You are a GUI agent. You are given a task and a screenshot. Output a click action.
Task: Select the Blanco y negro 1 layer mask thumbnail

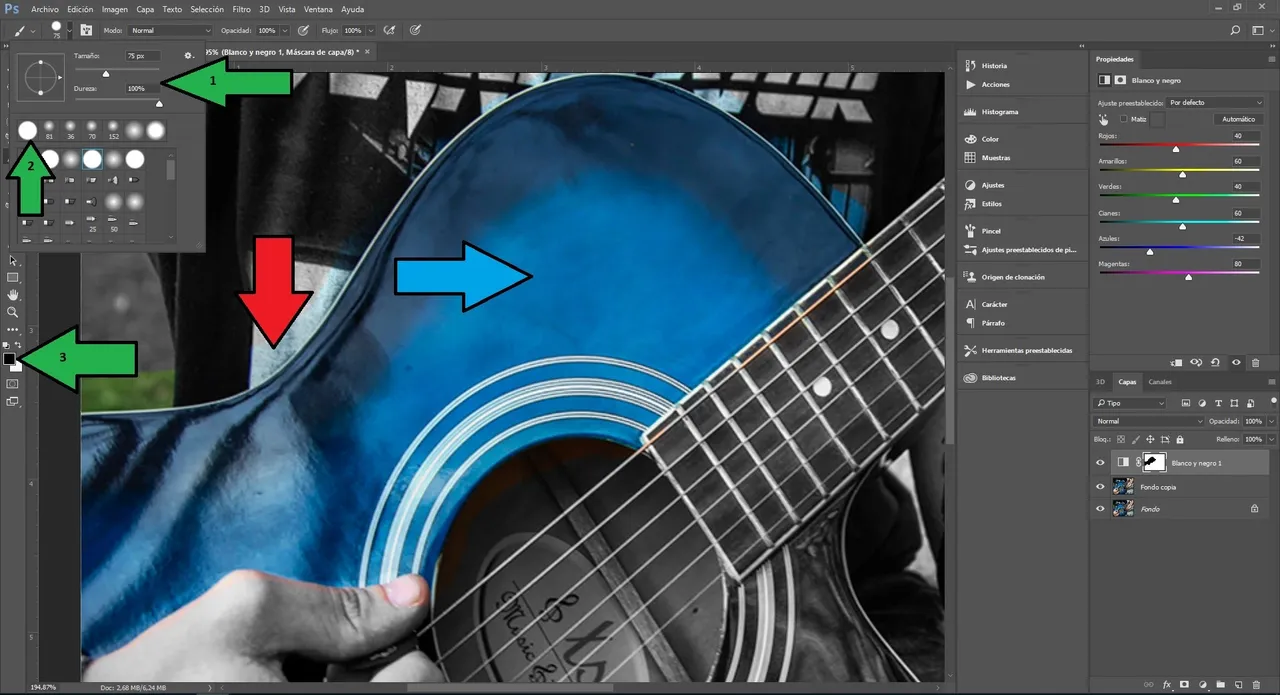coord(1155,463)
